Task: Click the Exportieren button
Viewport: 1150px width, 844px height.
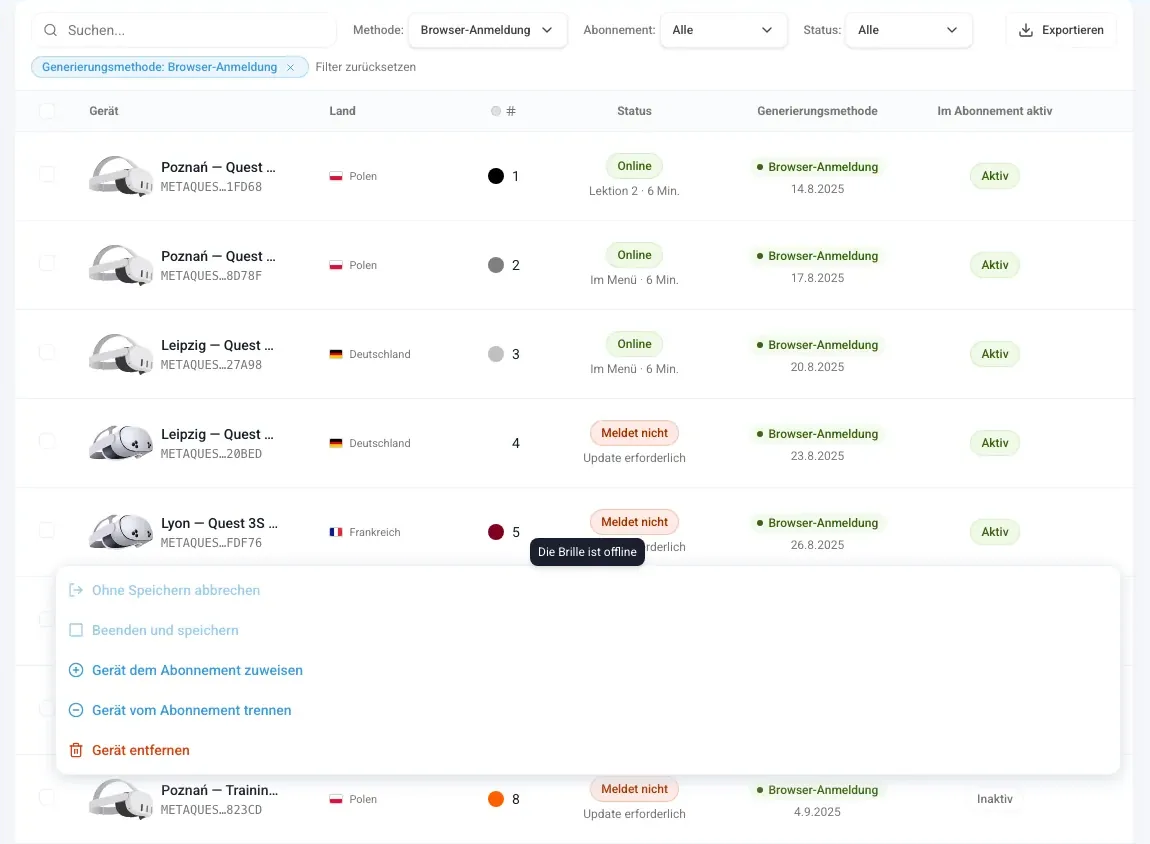Action: point(1061,30)
